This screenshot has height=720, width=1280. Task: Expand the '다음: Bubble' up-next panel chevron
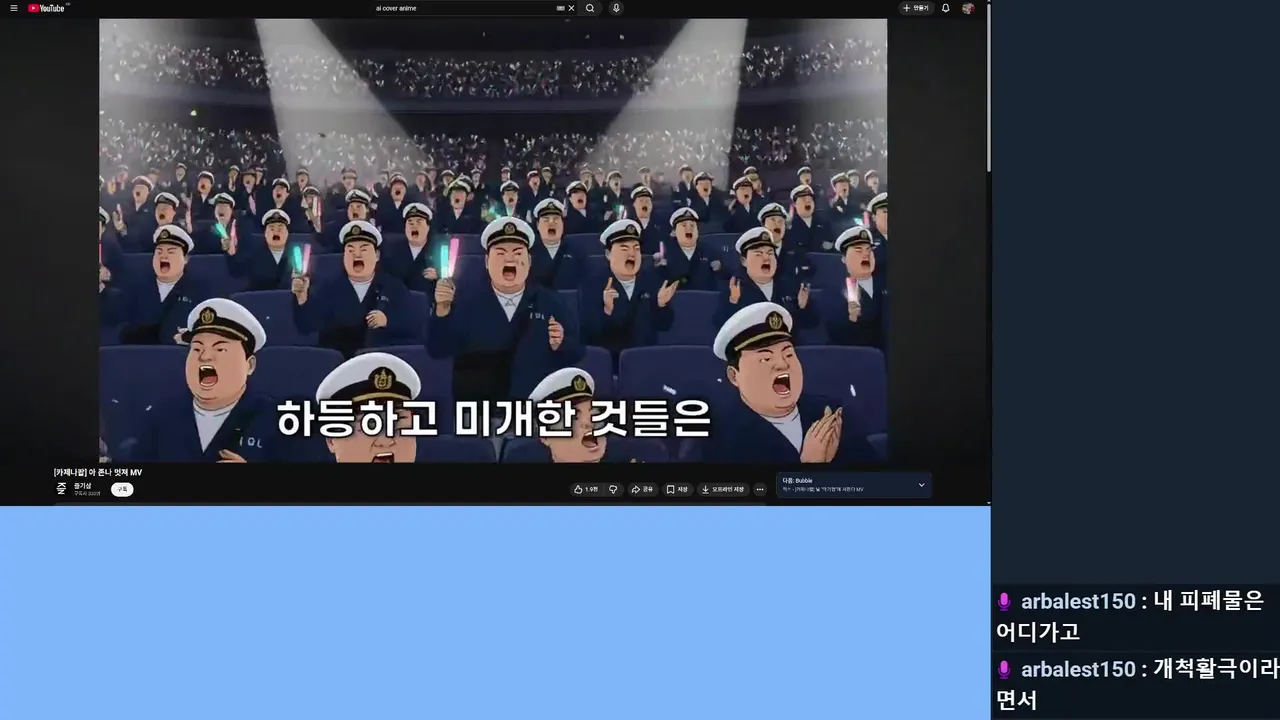922,485
